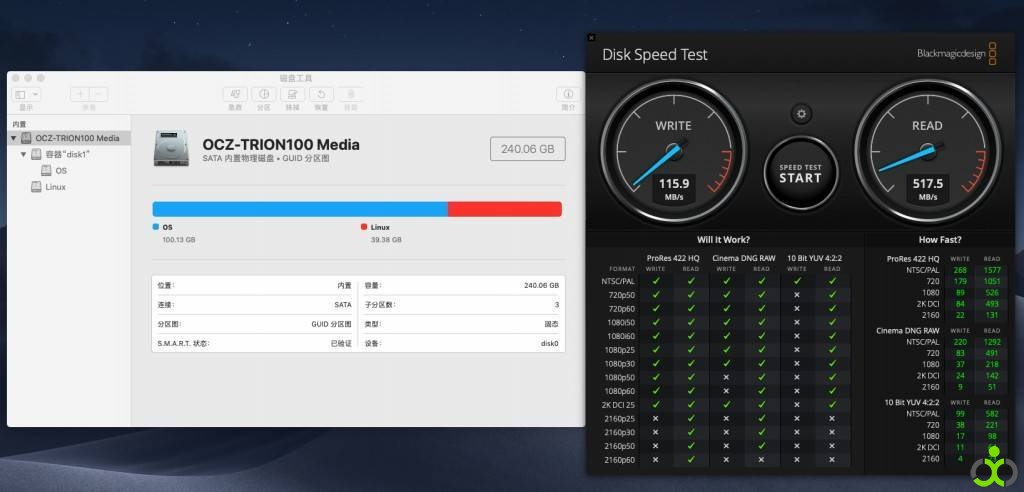Click the WRITE speed gauge
Screen dimensions: 1024x492
[673, 151]
